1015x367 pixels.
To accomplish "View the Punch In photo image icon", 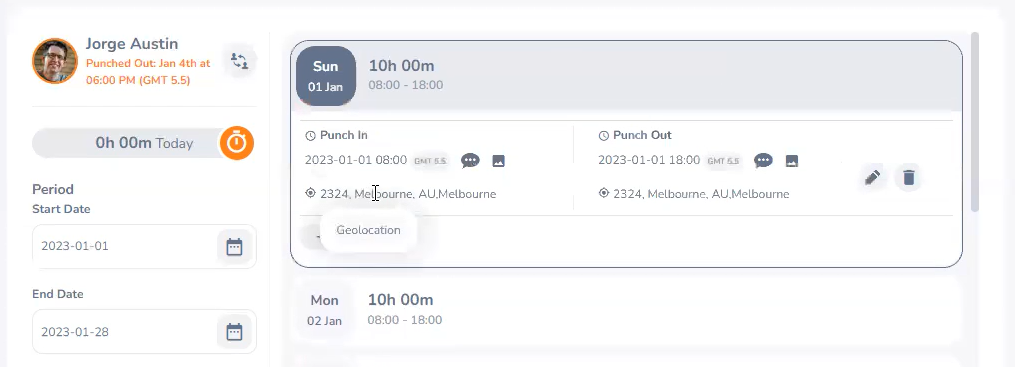I will [x=498, y=161].
